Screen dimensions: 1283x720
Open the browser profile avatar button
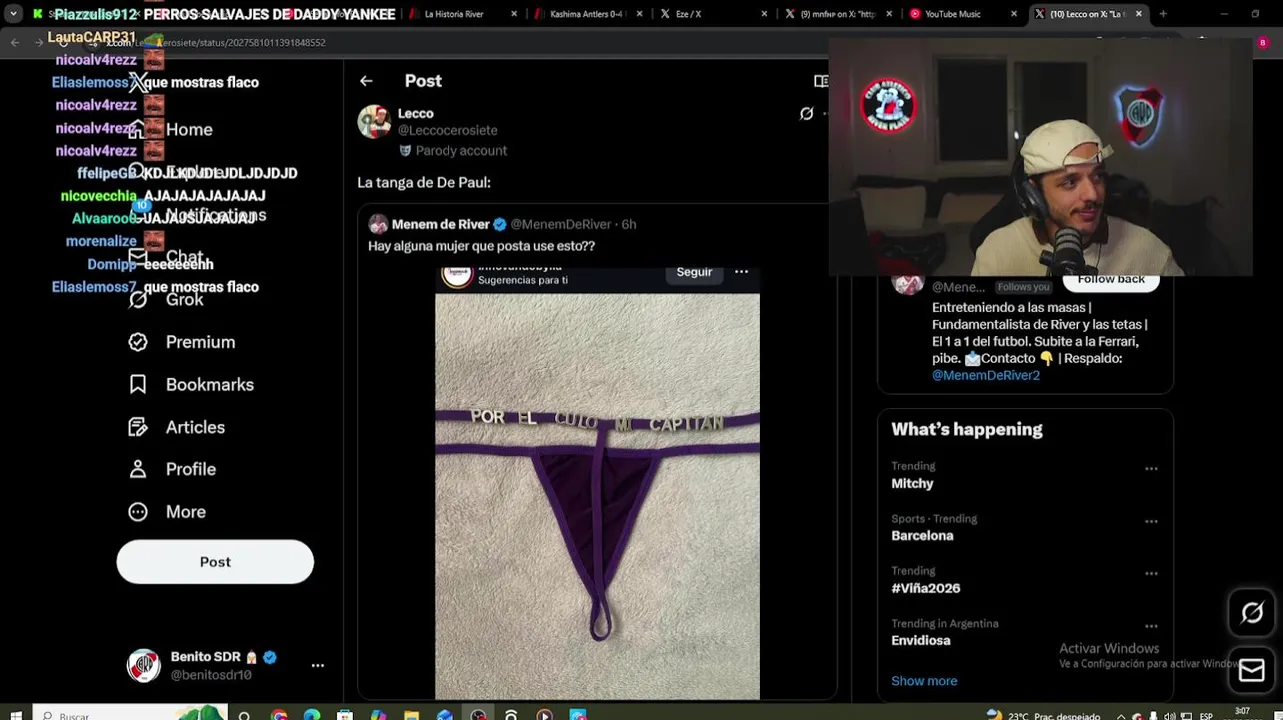click(1262, 42)
